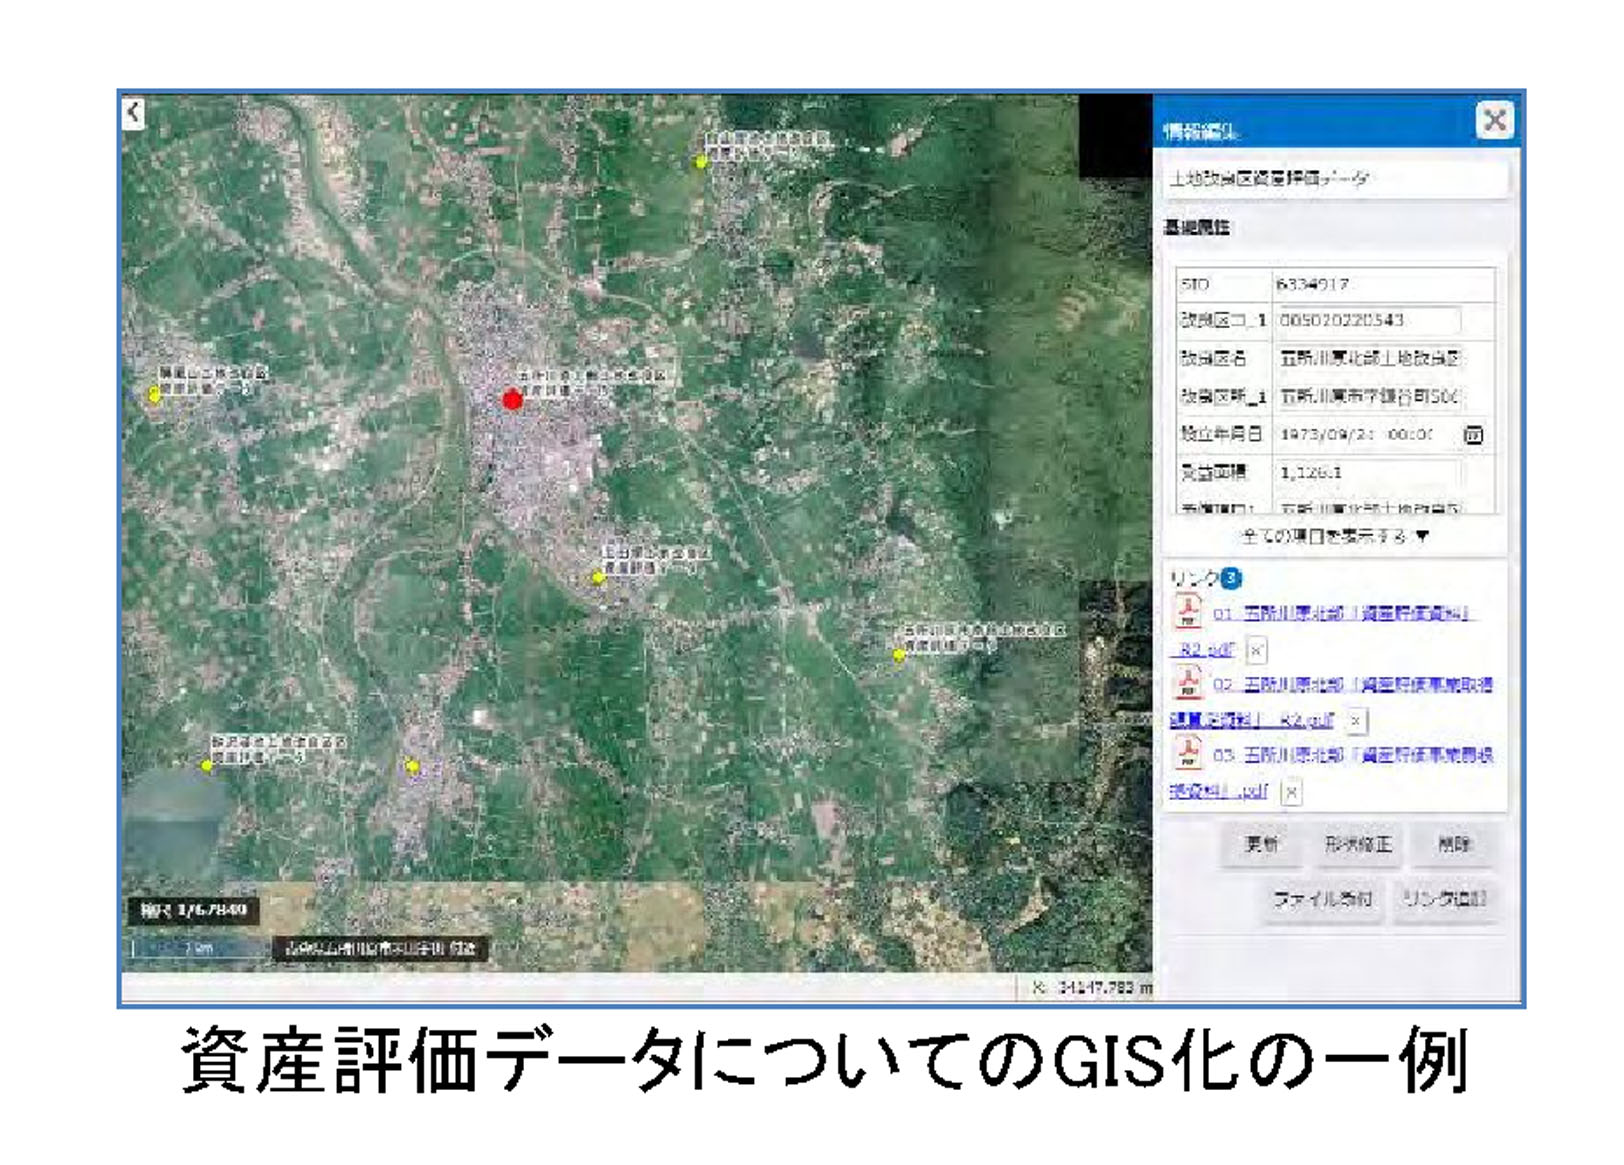This screenshot has width=1624, height=1165.
Task: Remove linked file 02 with its x button
Action: click(1355, 720)
